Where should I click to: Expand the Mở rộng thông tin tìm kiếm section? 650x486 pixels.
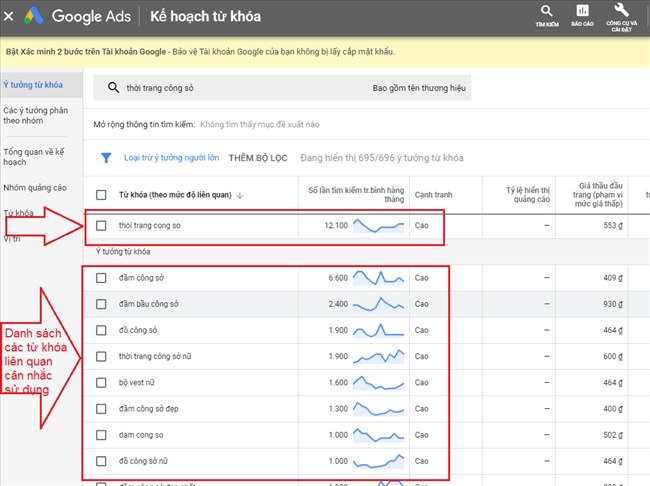click(x=144, y=125)
